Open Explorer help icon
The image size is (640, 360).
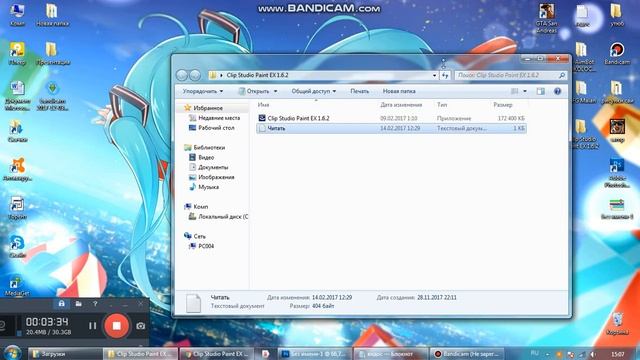point(558,91)
